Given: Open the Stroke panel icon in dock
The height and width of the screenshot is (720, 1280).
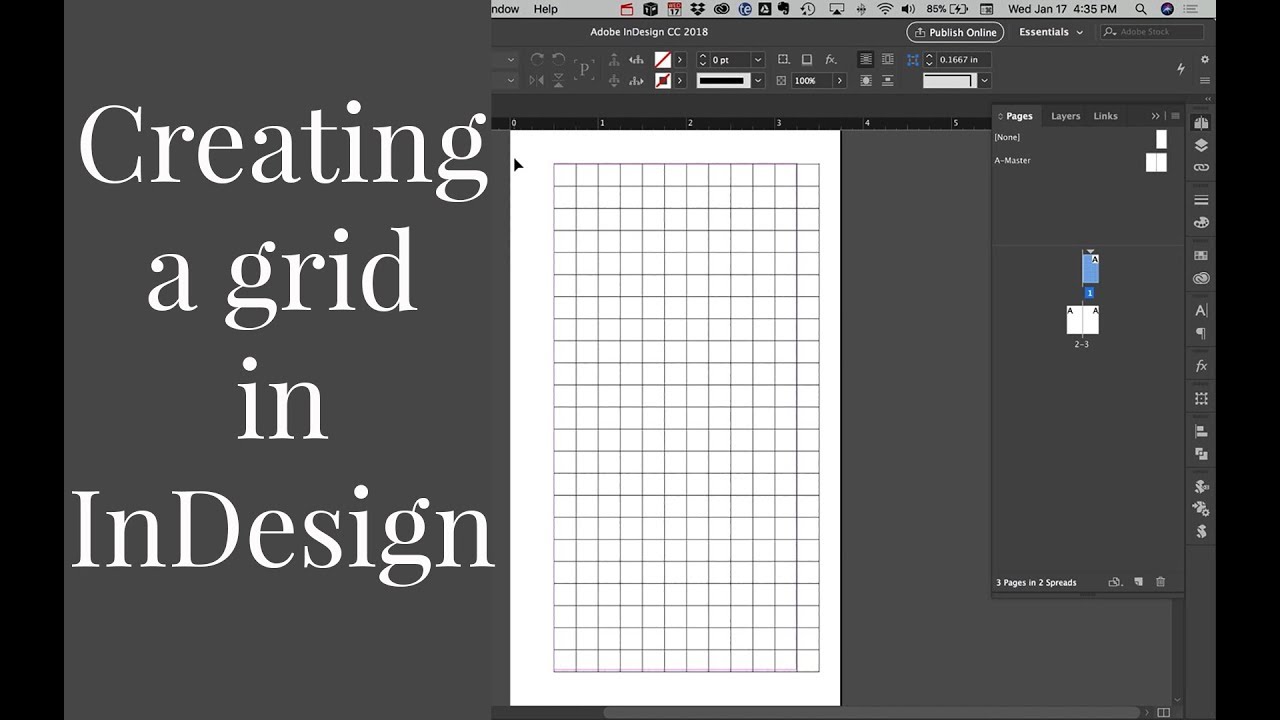Looking at the screenshot, I should point(1201,200).
